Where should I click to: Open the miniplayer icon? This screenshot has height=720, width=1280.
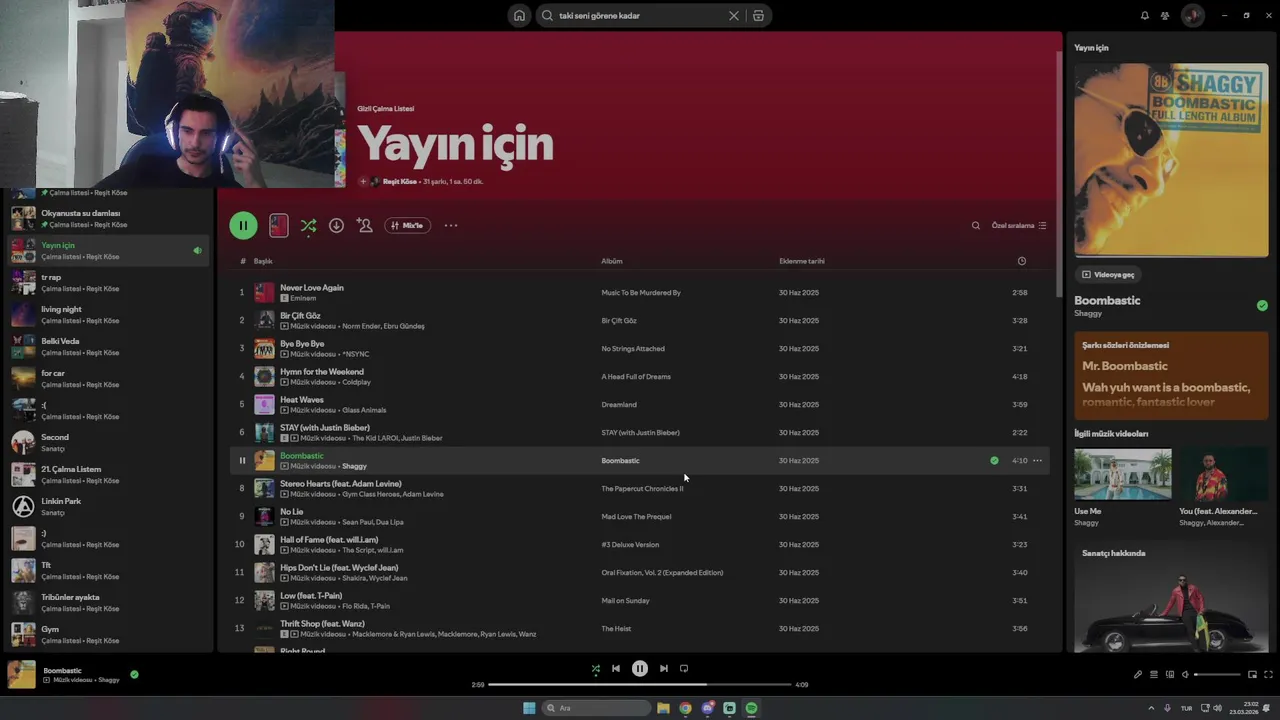tap(1252, 675)
